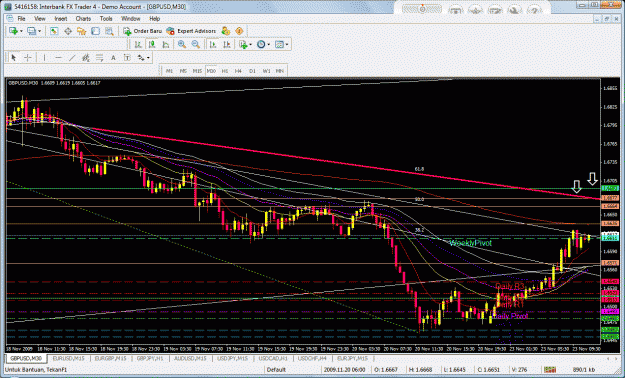Zoom out of the chart
Screen dimensions: 625x378
195,45
